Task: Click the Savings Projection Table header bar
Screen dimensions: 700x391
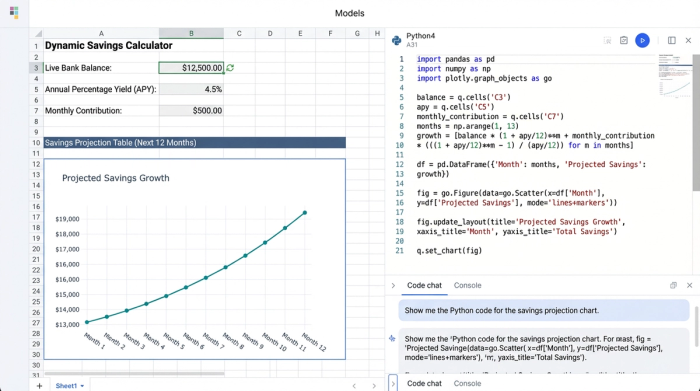Action: click(x=195, y=143)
